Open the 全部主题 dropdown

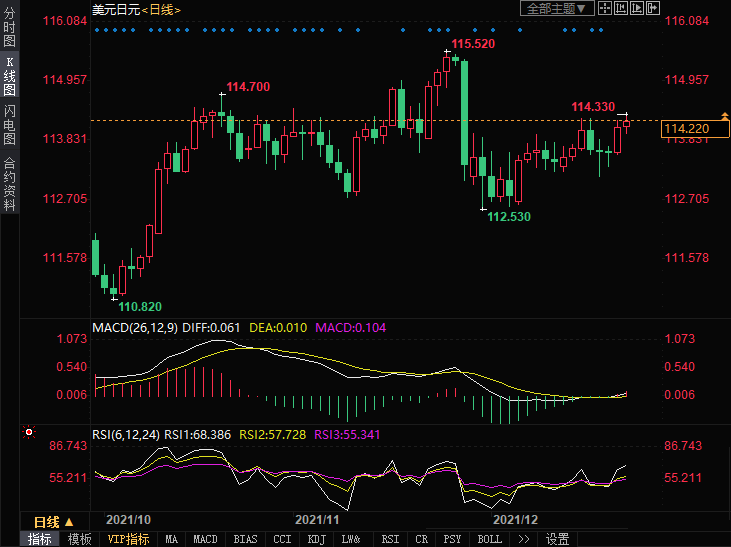pyautogui.click(x=558, y=9)
